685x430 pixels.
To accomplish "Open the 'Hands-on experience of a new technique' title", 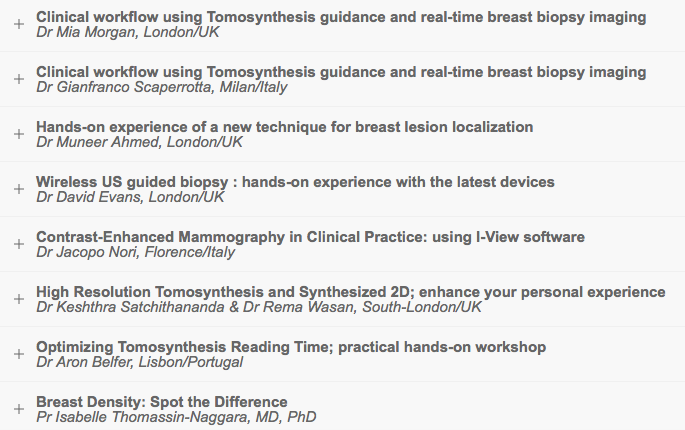I will [284, 127].
